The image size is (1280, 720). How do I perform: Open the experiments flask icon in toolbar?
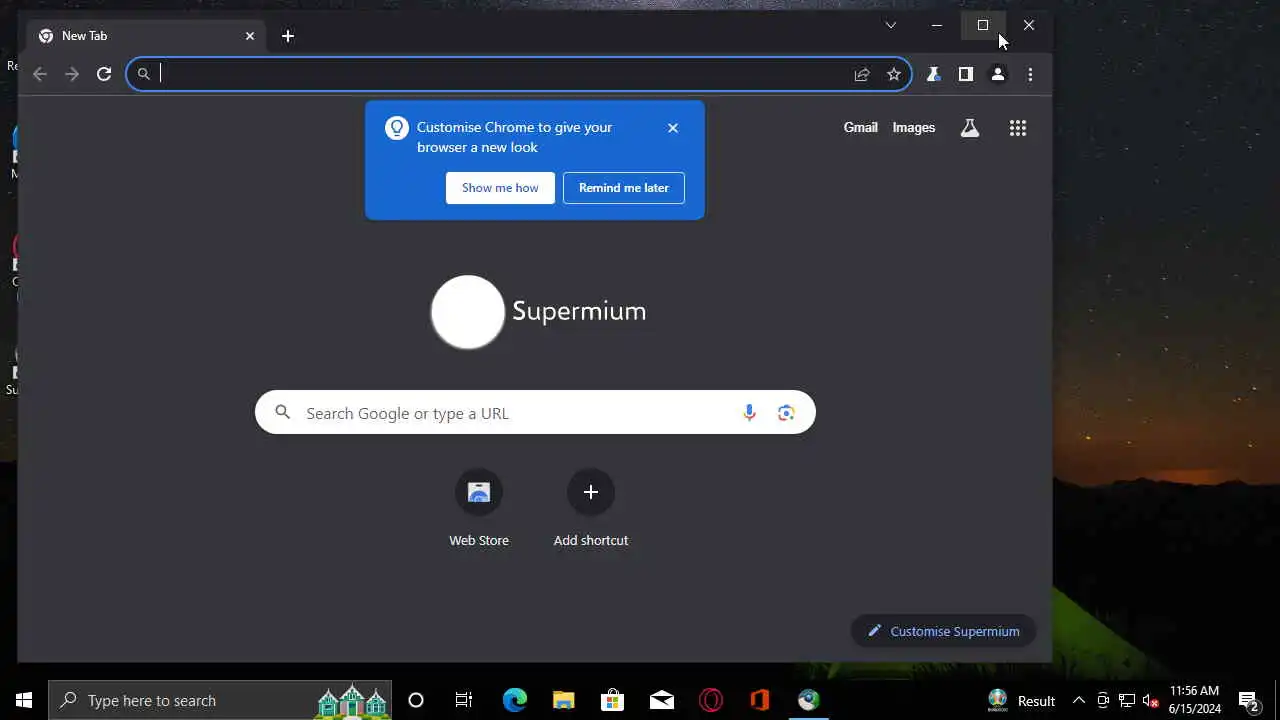933,74
